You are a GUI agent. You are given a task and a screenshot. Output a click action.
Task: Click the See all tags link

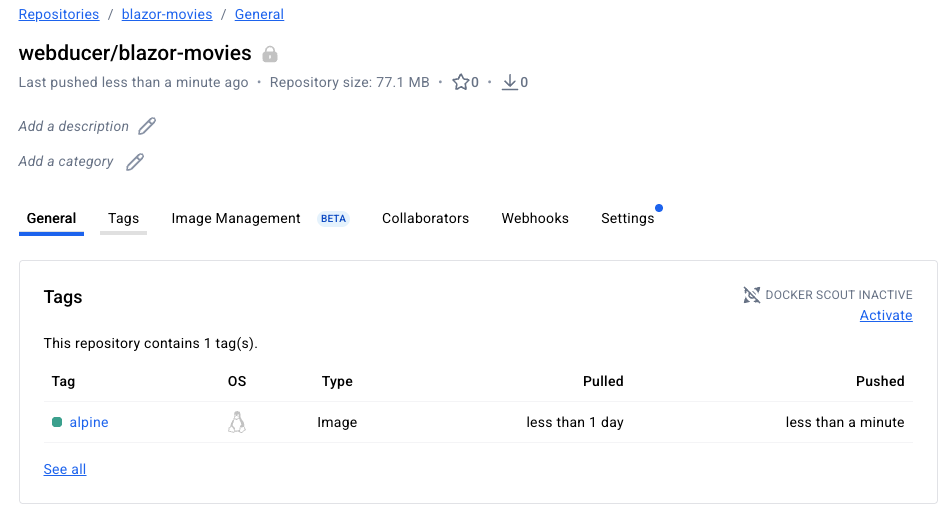click(x=65, y=469)
